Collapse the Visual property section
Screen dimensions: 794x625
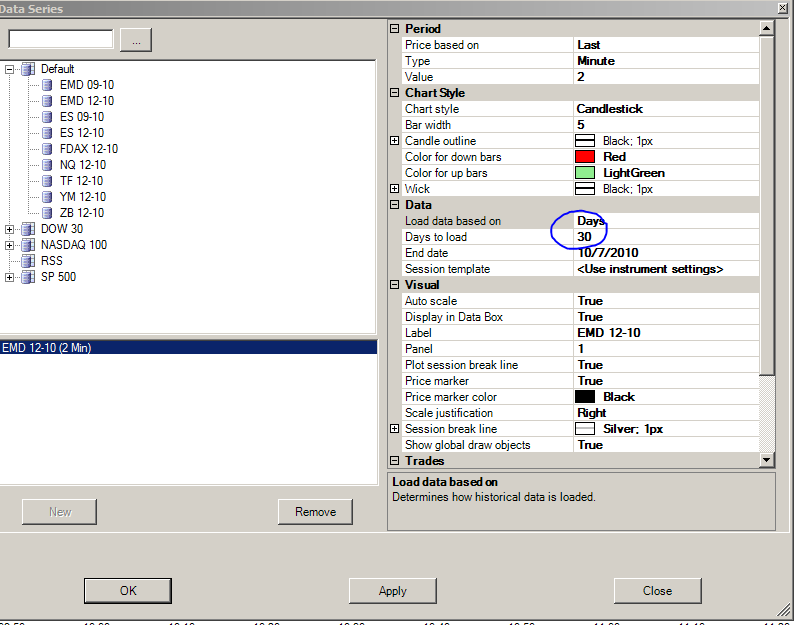[x=394, y=285]
